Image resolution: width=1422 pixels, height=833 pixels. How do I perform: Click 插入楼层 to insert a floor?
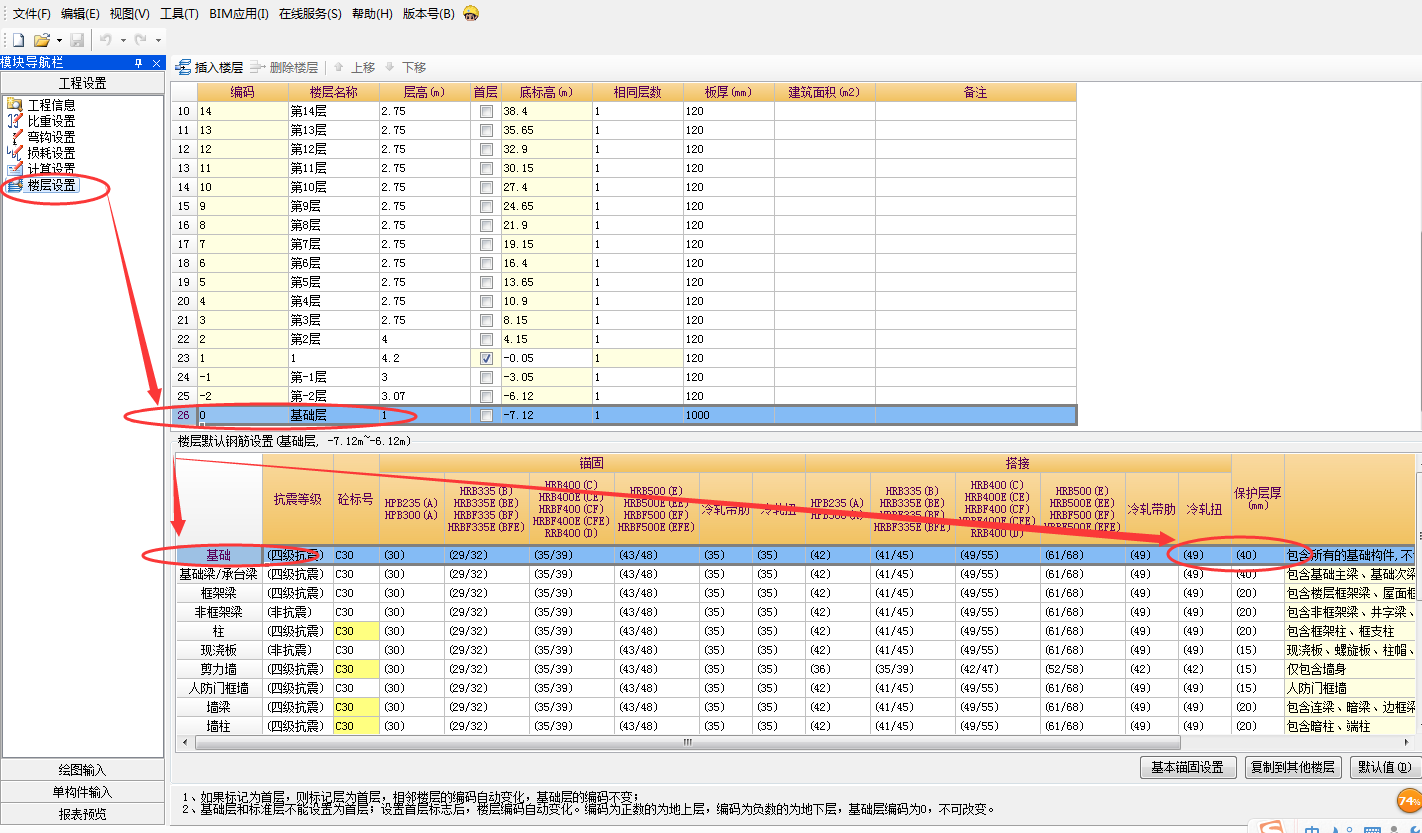(x=209, y=67)
